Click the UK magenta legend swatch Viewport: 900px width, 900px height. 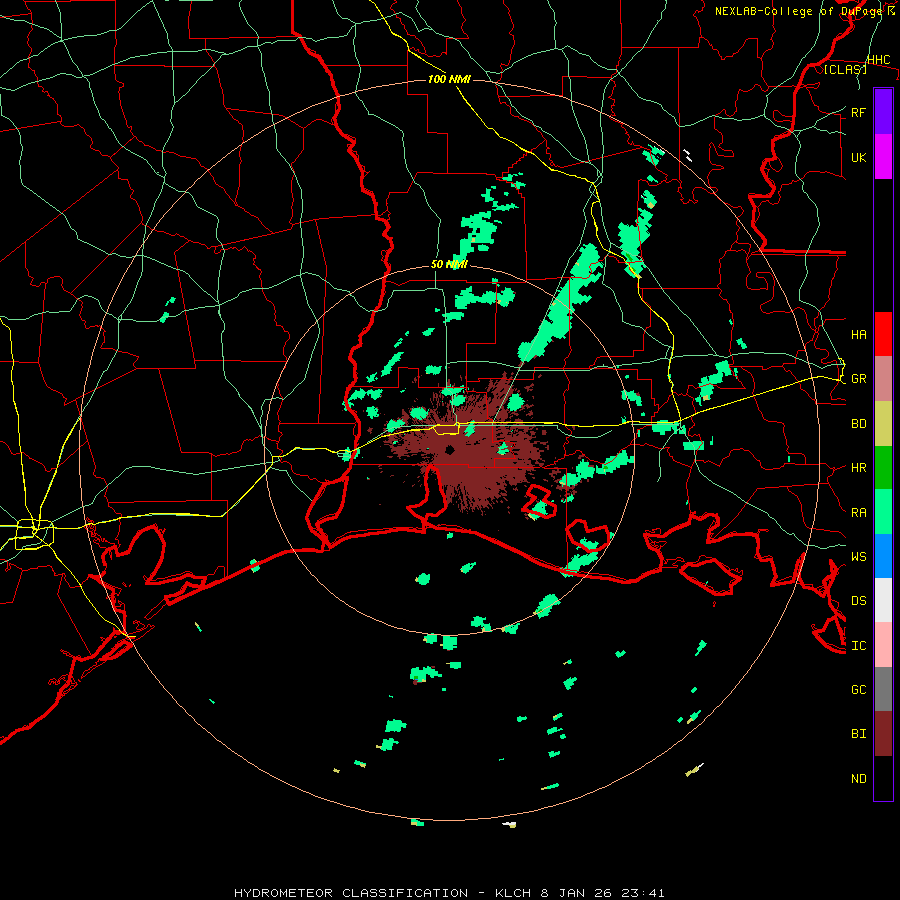[883, 157]
